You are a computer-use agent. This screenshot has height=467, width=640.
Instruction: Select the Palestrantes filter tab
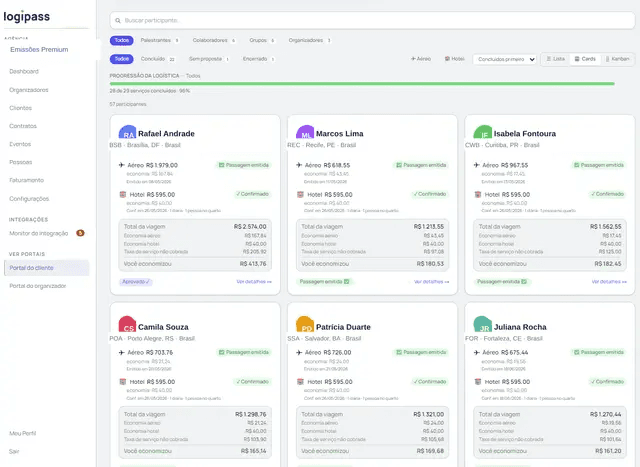point(159,40)
